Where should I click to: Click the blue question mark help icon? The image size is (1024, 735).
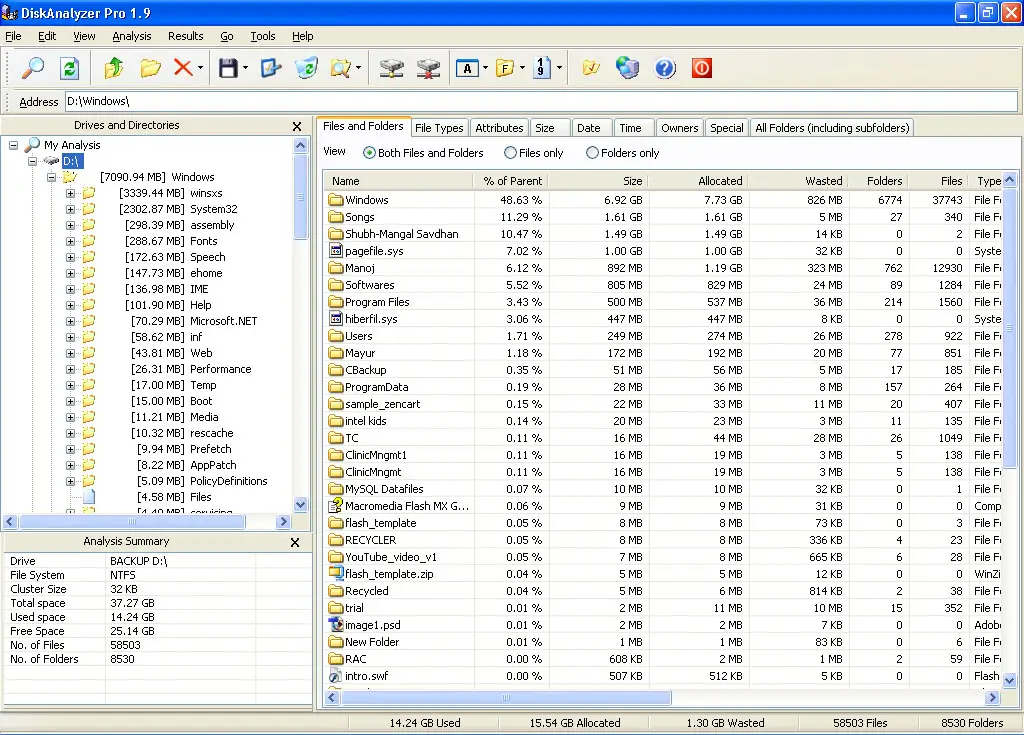click(665, 68)
